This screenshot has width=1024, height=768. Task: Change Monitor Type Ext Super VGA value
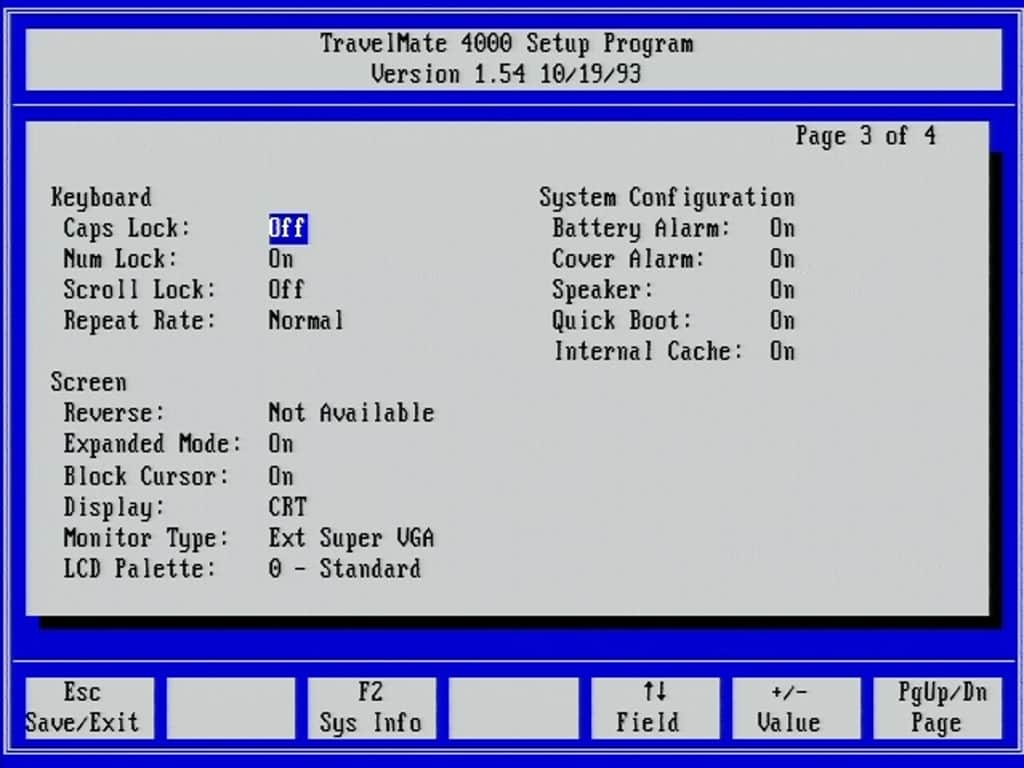(x=351, y=537)
